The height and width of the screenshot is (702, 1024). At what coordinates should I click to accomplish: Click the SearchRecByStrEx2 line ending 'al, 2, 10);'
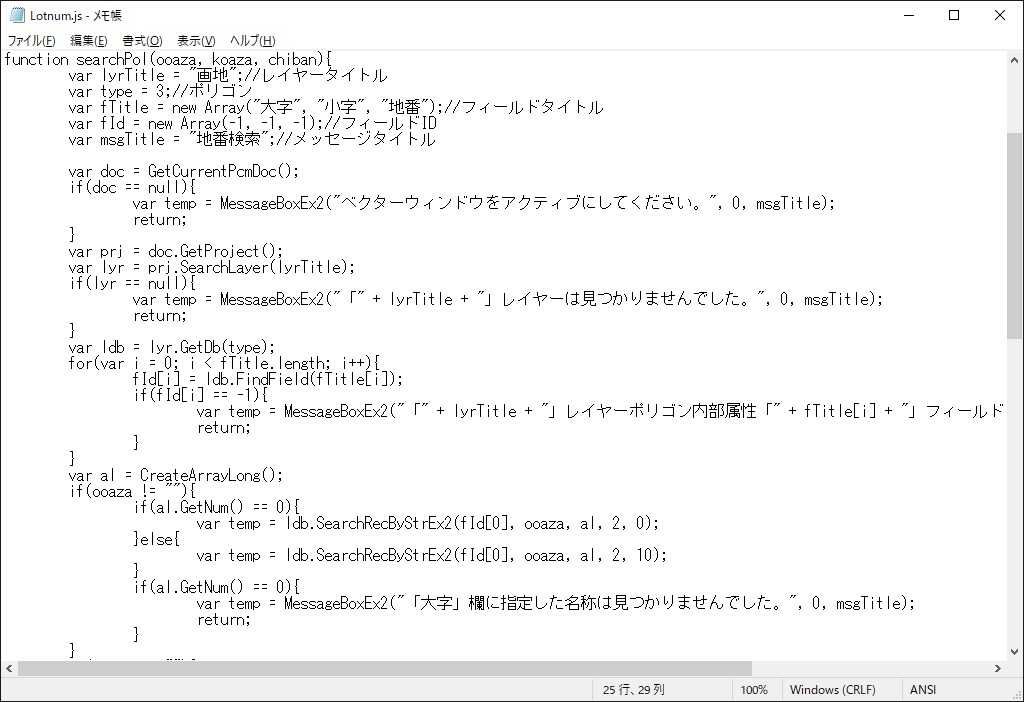[x=432, y=555]
